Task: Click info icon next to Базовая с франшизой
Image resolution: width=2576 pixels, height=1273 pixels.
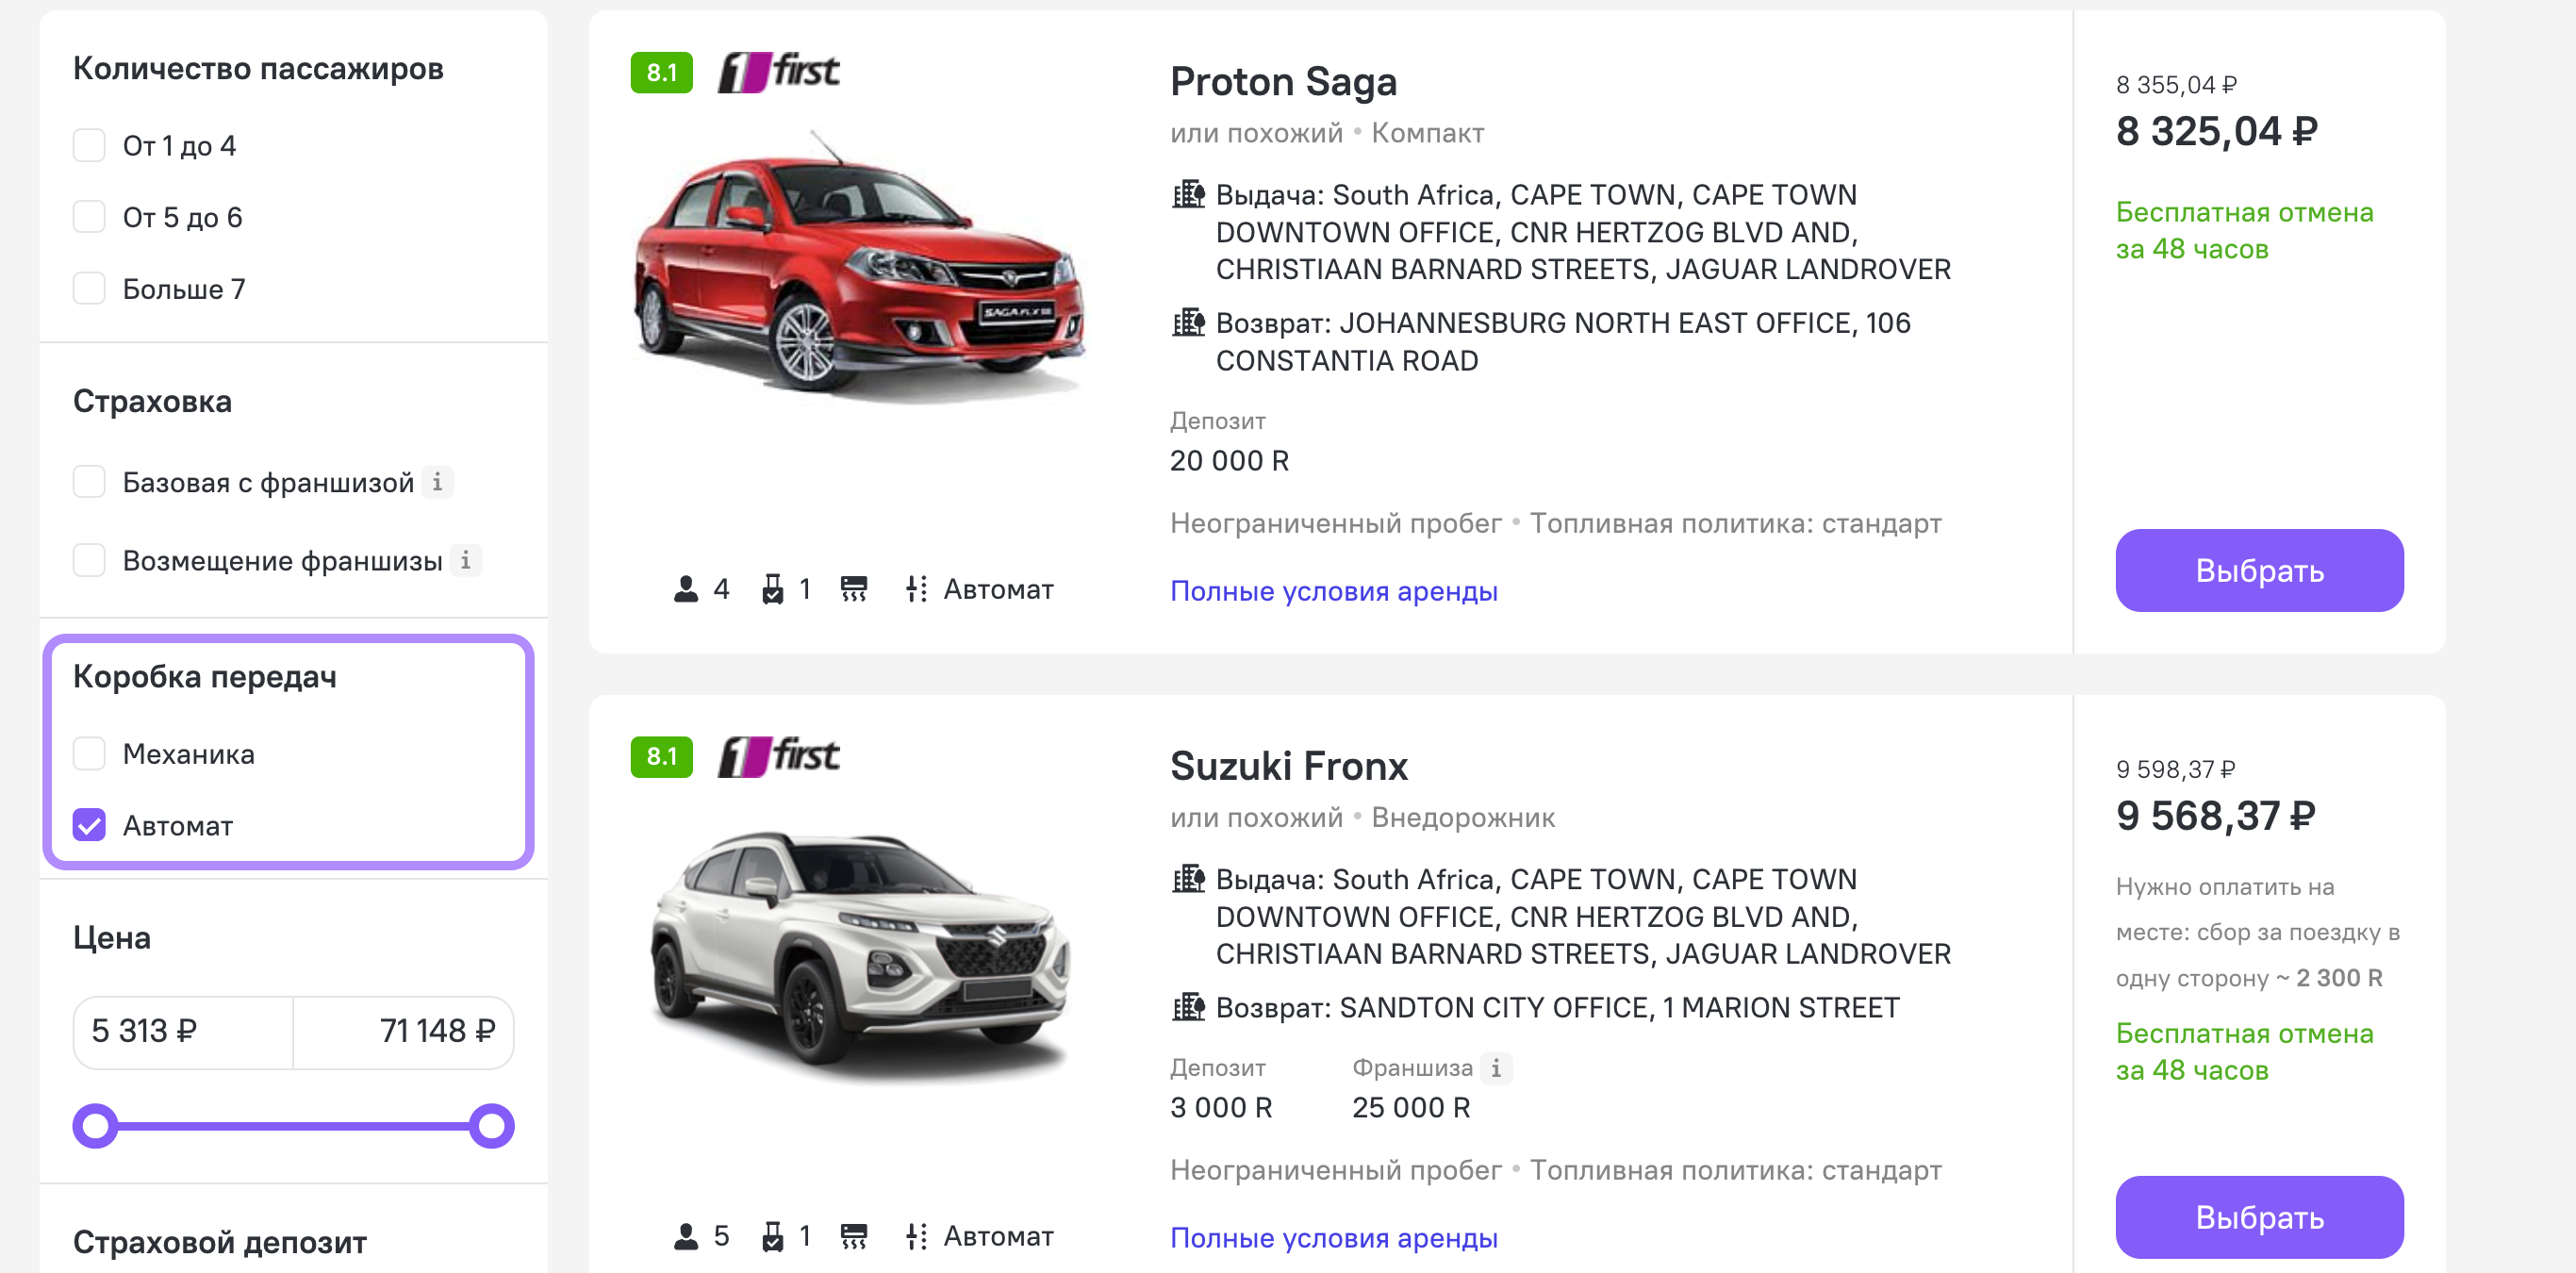Action: coord(437,482)
